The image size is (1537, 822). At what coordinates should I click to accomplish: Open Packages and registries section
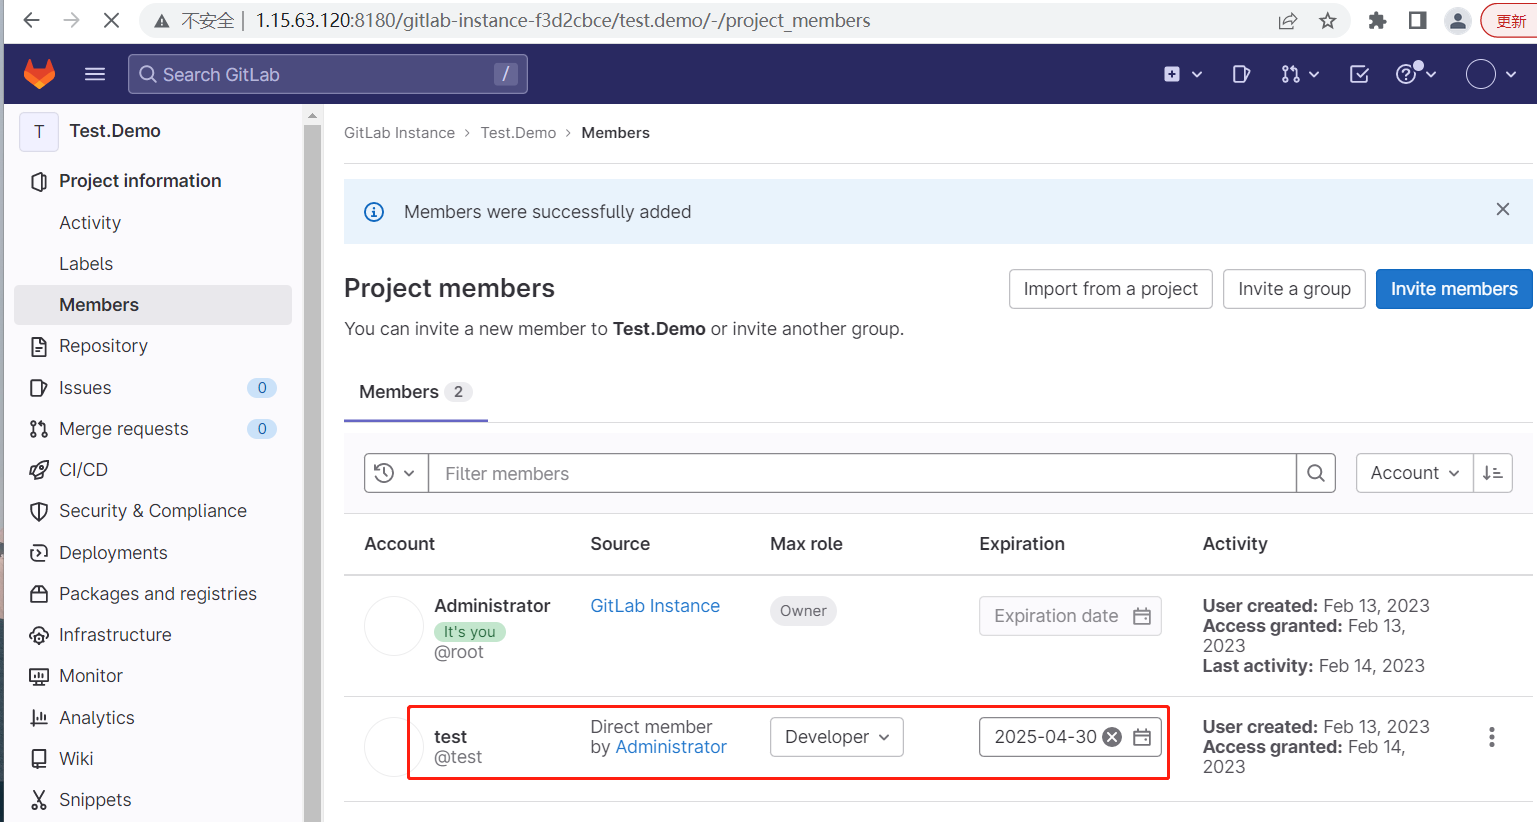pyautogui.click(x=157, y=594)
